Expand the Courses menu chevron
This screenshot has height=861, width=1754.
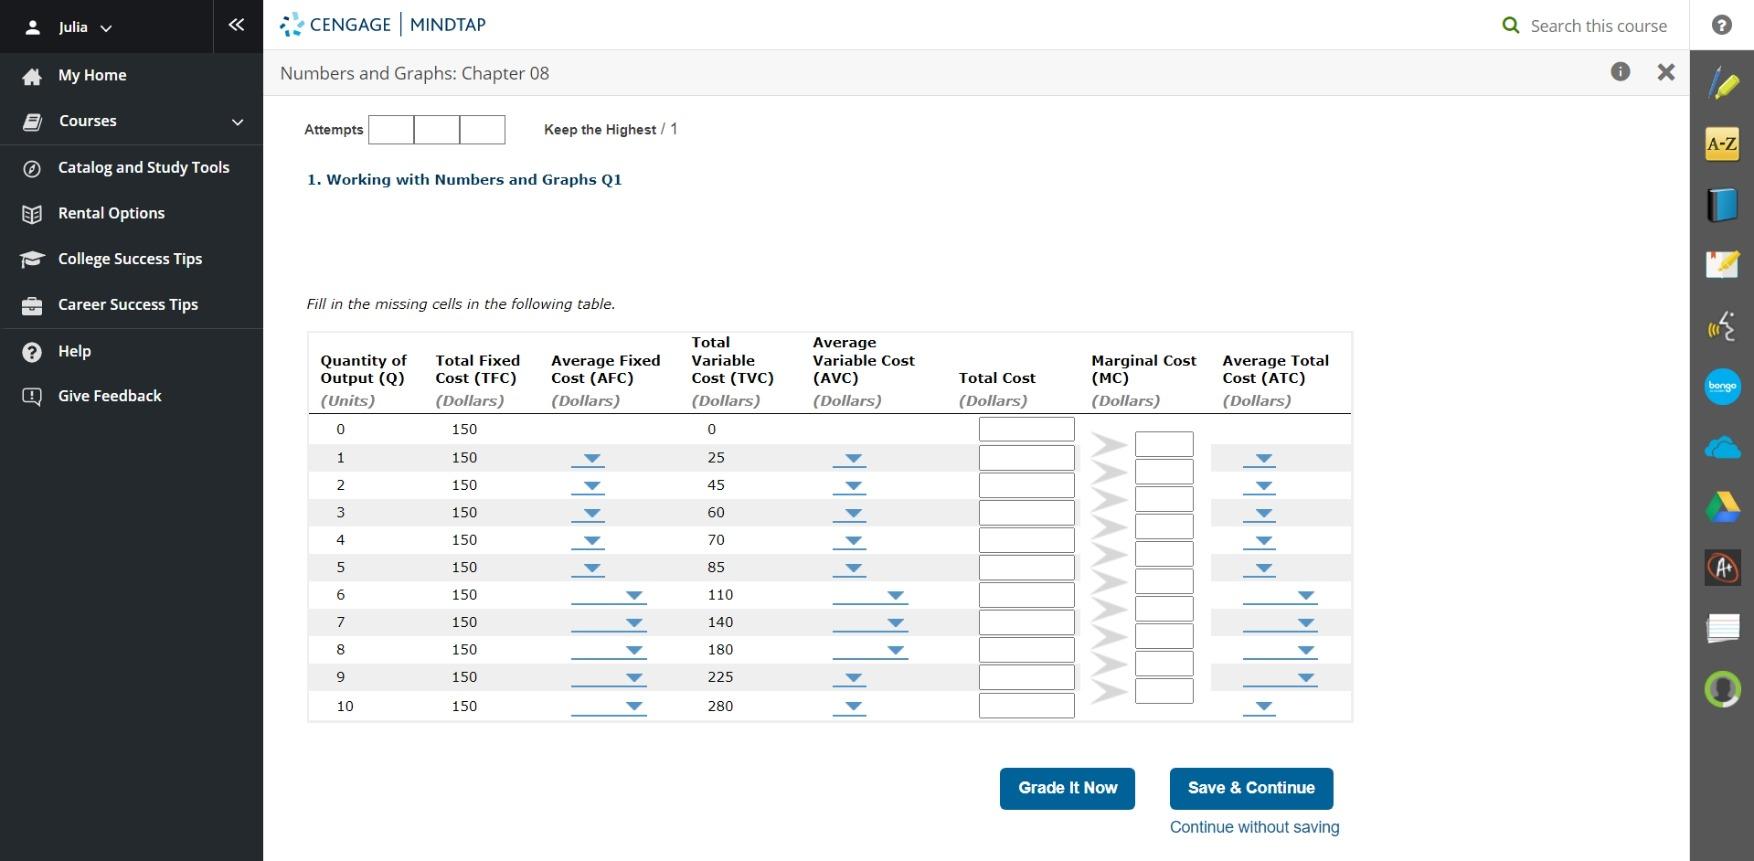[237, 122]
